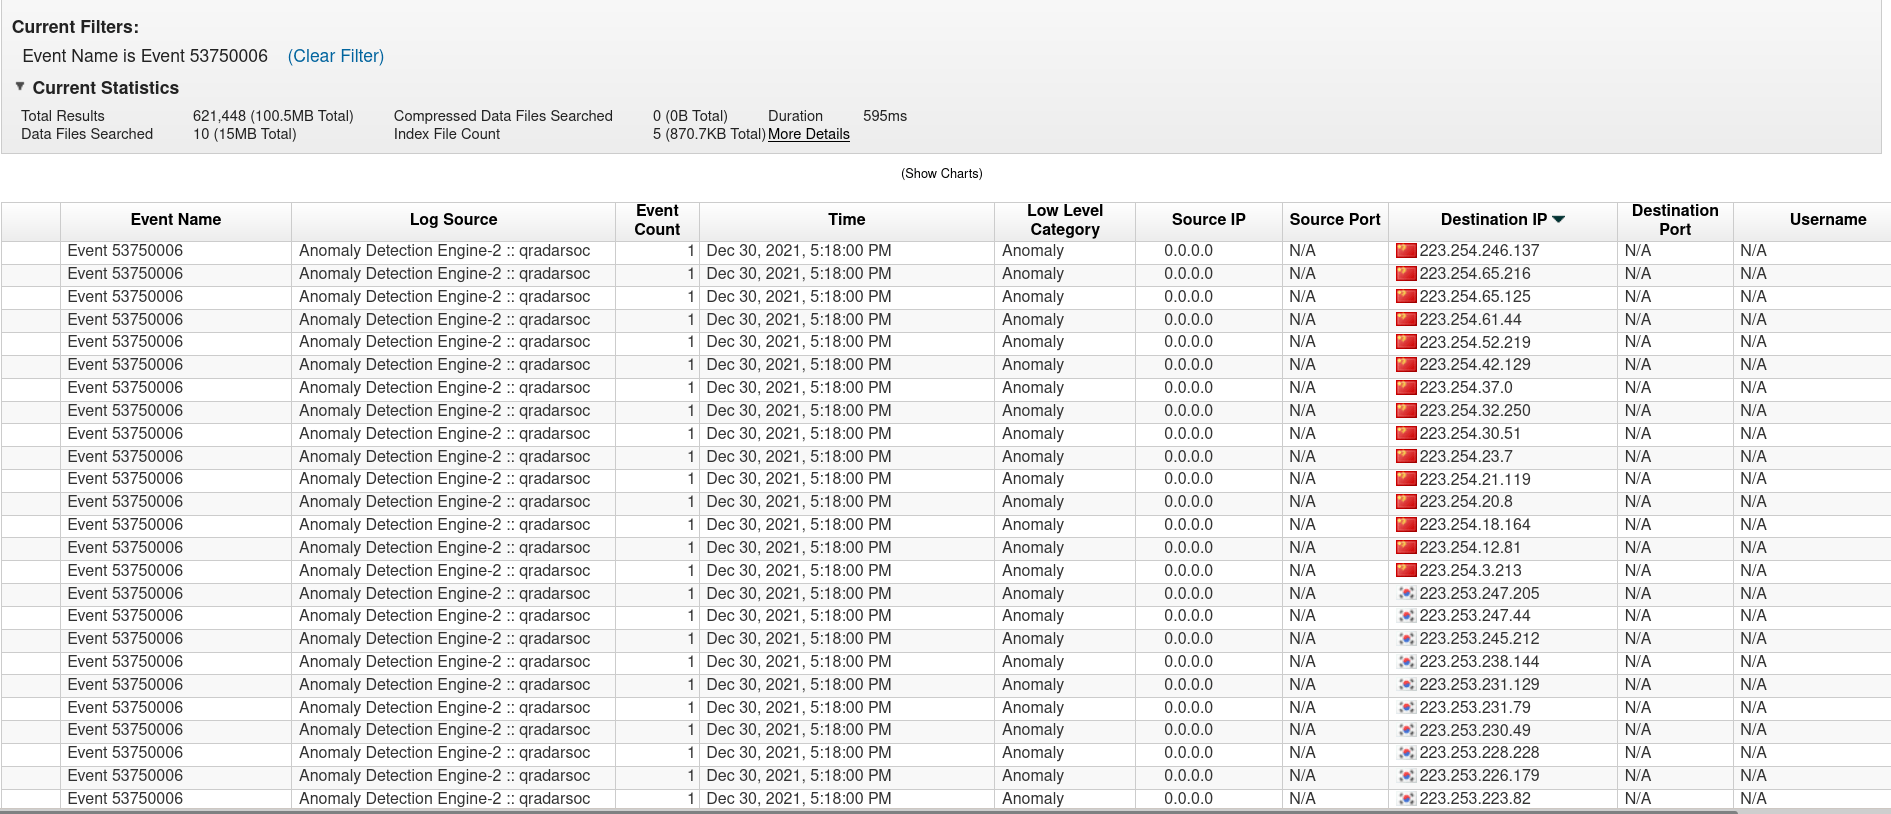1891x814 pixels.
Task: Click the filter text 'Event Name is Event 53750006'
Action: tap(145, 56)
